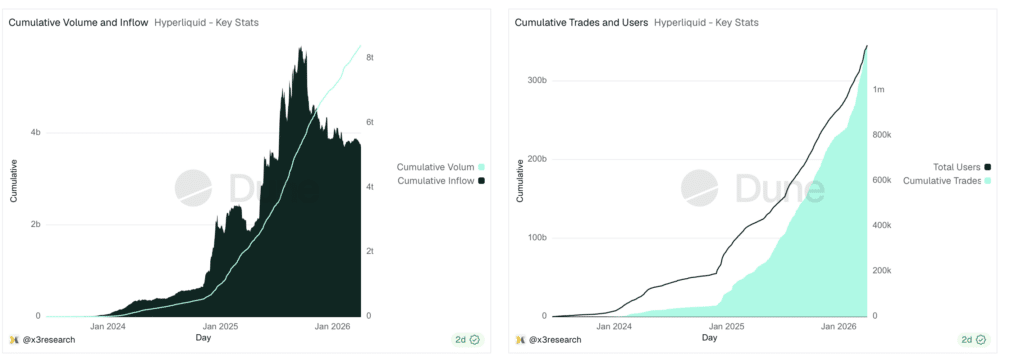Click the '200k' right-axis label

pyautogui.click(x=882, y=271)
